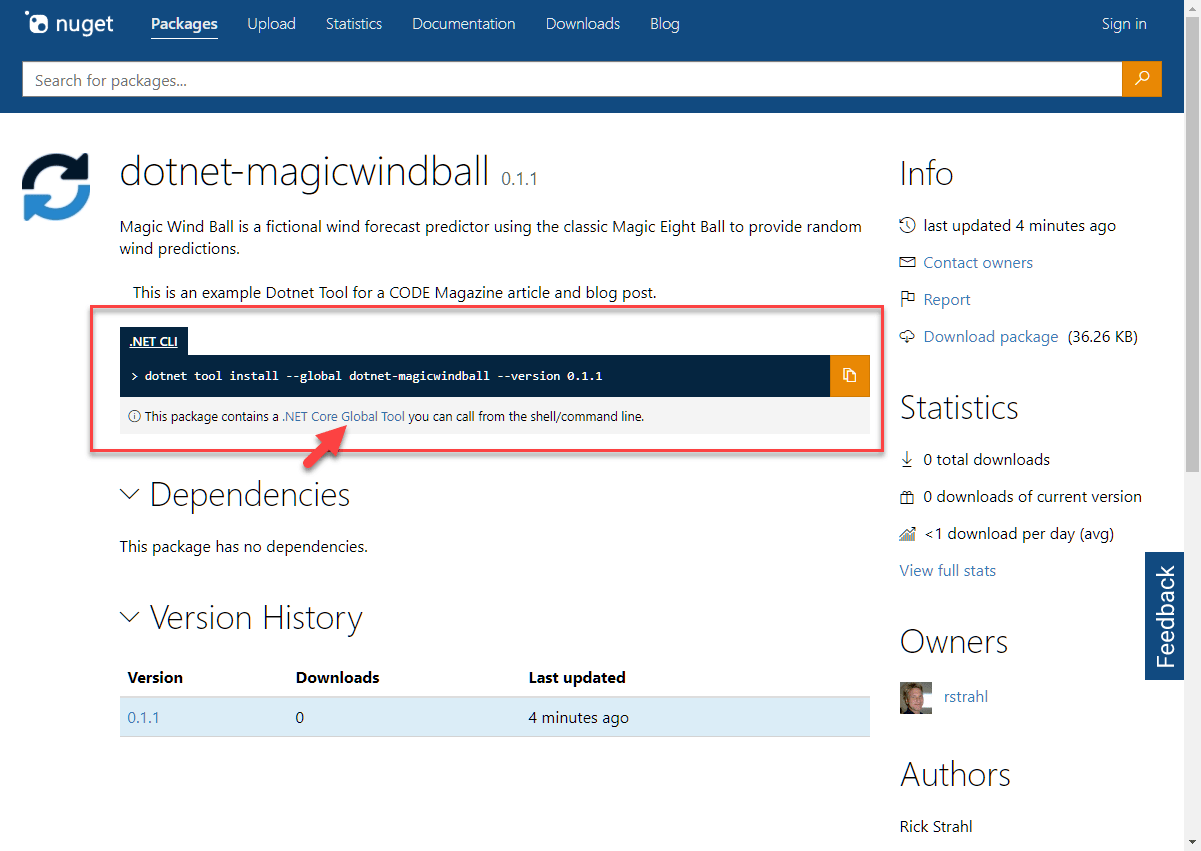Click the cloud download icon

(x=907, y=336)
